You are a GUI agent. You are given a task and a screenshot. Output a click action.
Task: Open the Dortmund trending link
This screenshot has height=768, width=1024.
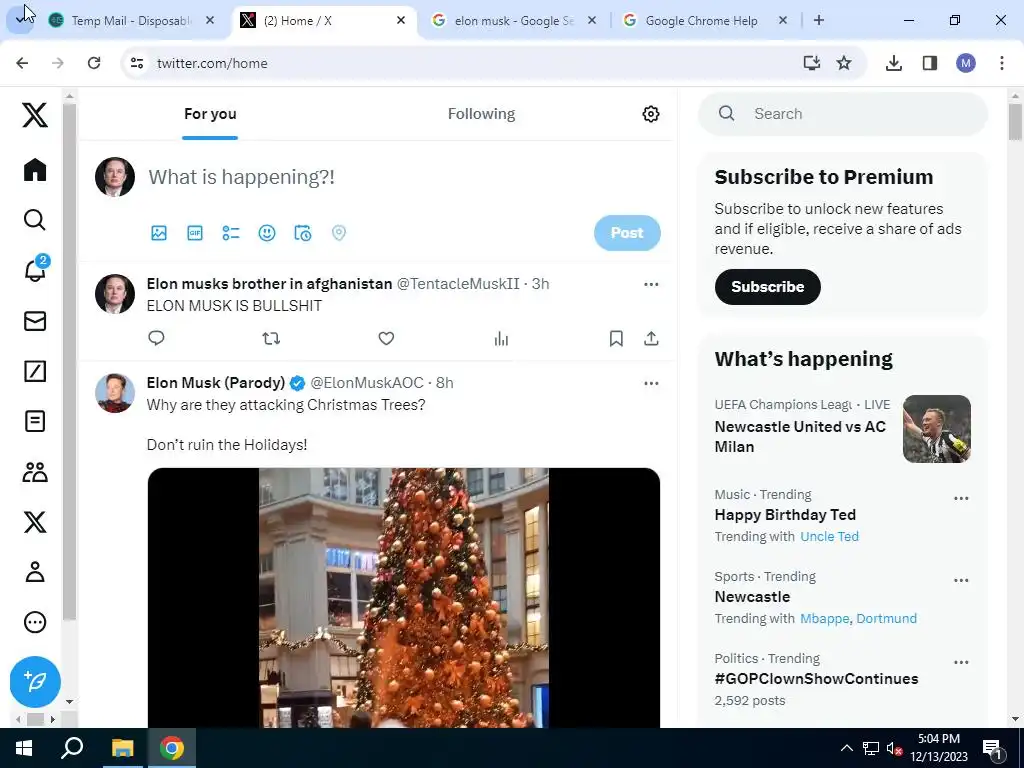[x=886, y=618]
